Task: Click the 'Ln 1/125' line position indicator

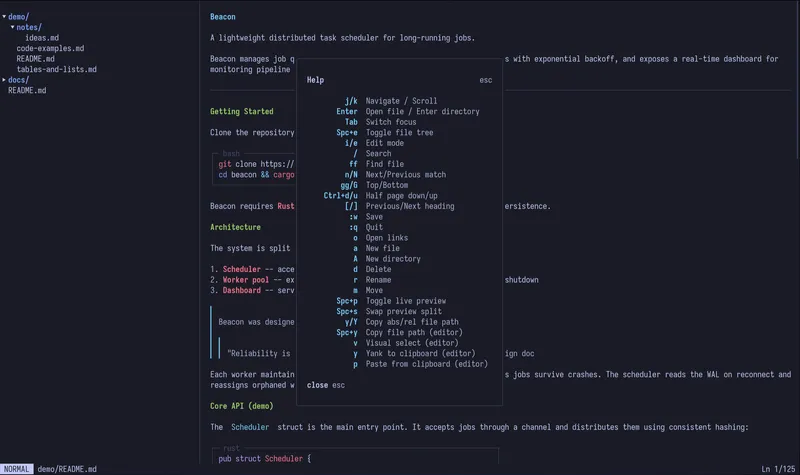Action: click(x=777, y=469)
